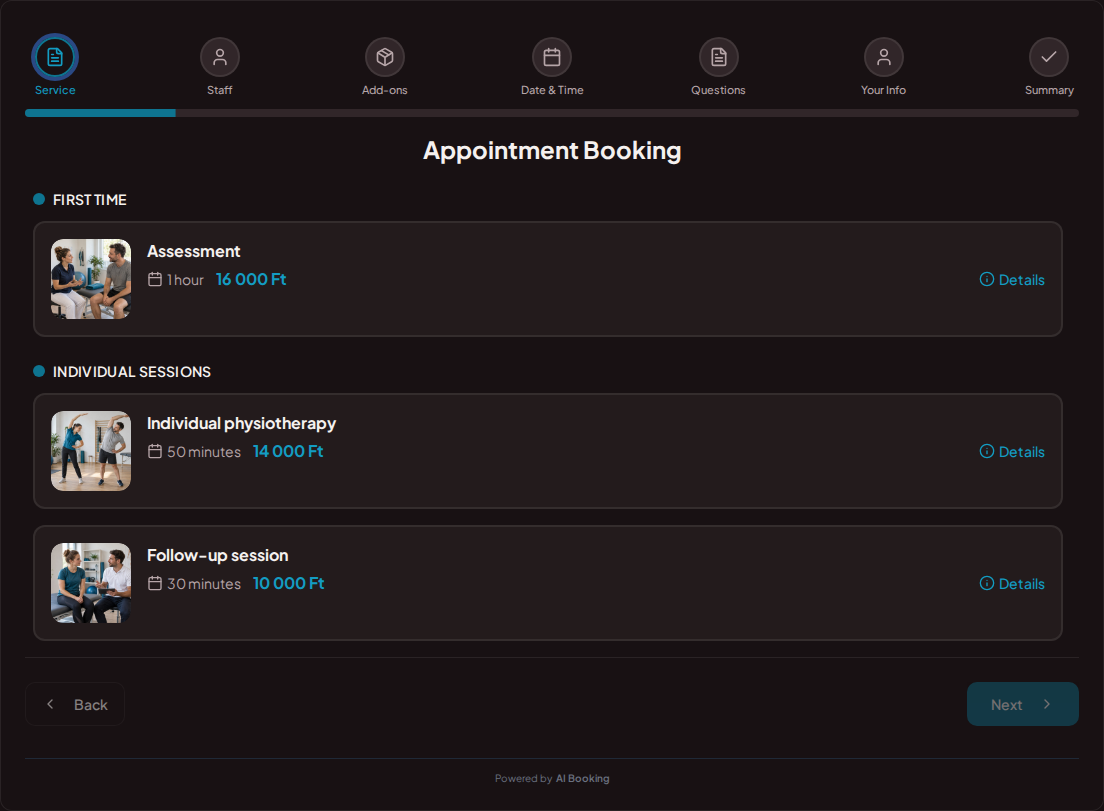Select the Your Info person icon
Viewport: 1104px width, 811px height.
click(884, 57)
